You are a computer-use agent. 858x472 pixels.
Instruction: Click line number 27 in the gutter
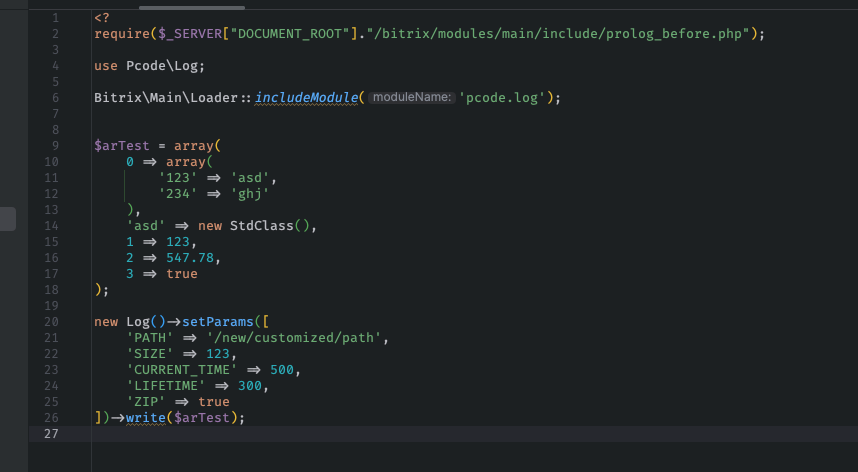[51, 433]
